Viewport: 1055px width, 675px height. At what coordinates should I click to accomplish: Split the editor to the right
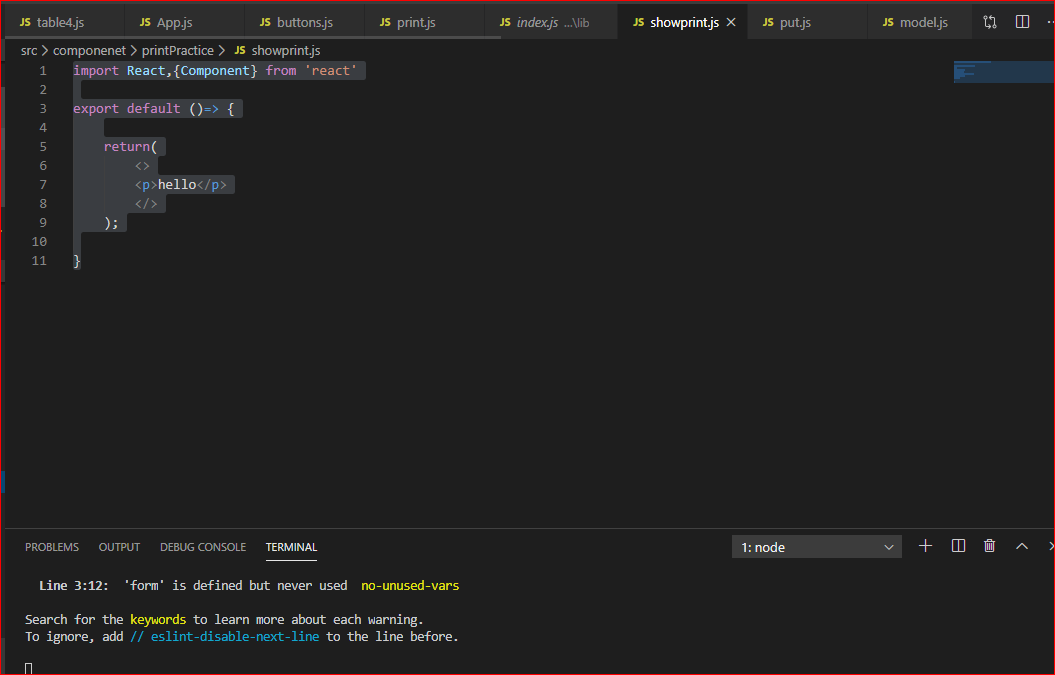[1022, 22]
